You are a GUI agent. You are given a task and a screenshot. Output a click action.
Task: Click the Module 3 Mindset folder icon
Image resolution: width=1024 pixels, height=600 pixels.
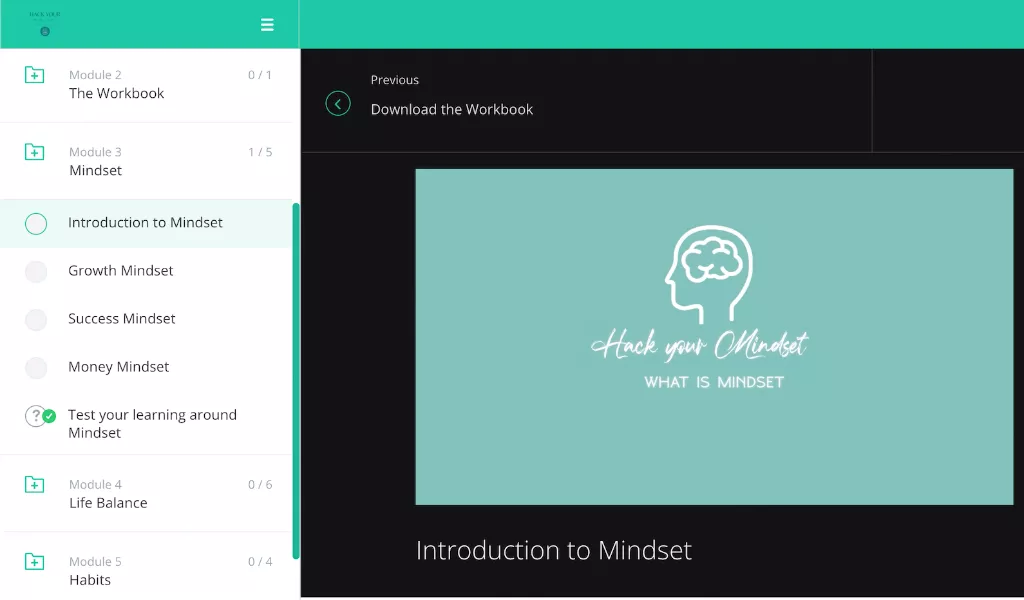click(x=35, y=151)
